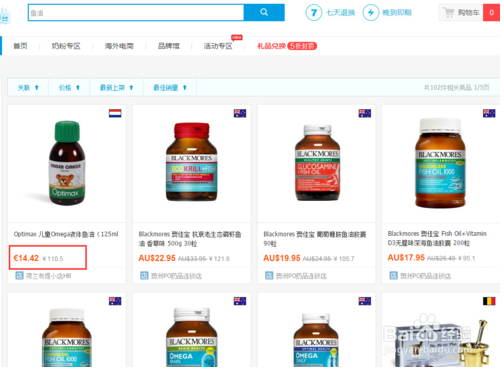This screenshot has height=389, width=504.
Task: Click the results count and page indicator
Action: coord(456,88)
